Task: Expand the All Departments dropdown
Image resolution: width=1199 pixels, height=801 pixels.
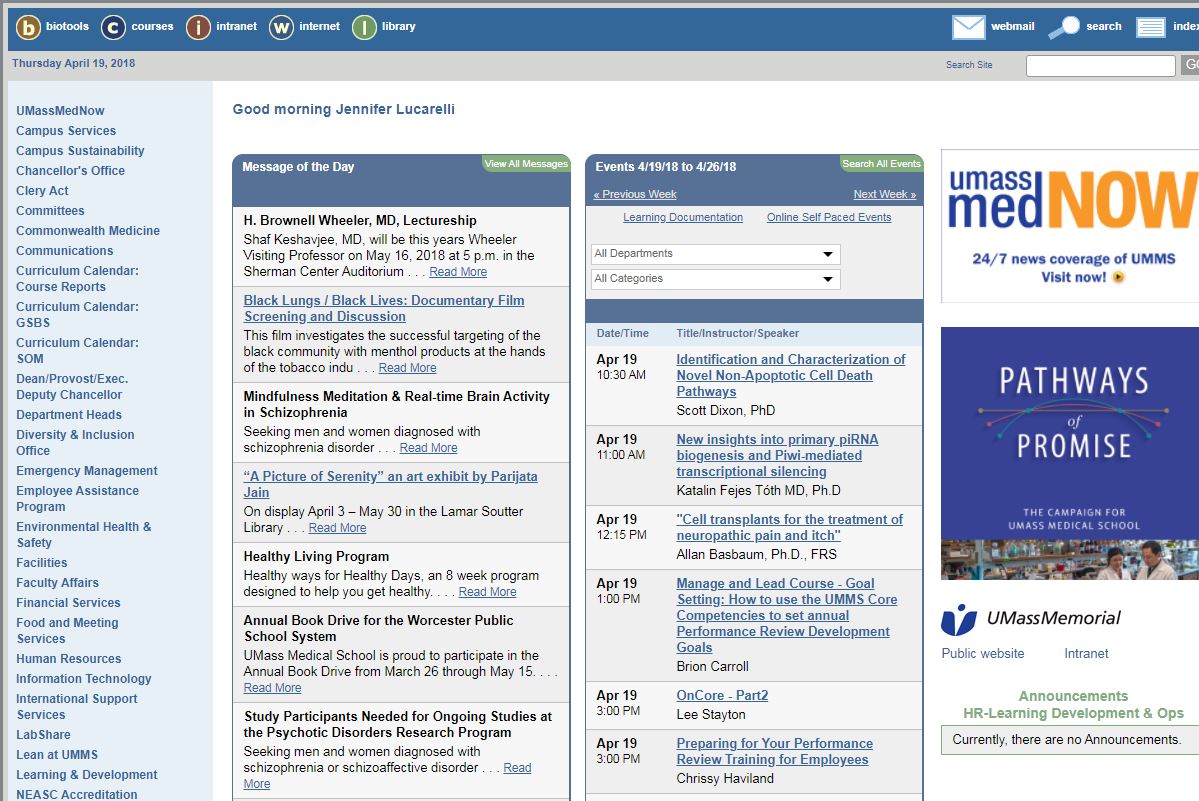Action: coord(715,254)
